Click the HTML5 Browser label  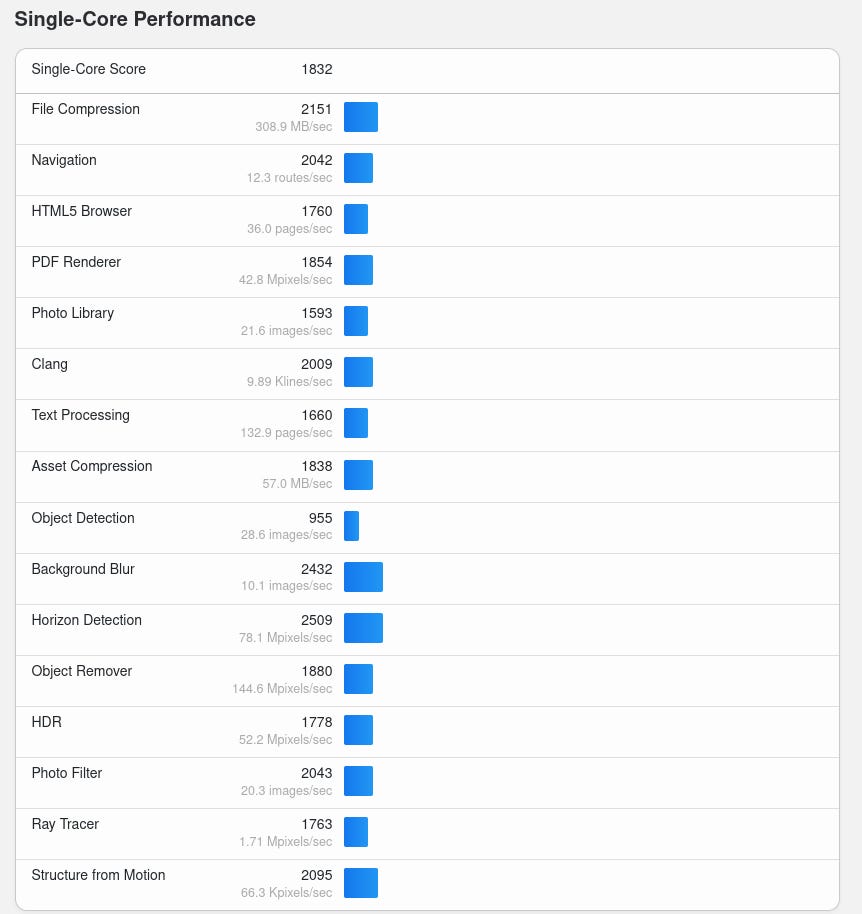coord(81,211)
